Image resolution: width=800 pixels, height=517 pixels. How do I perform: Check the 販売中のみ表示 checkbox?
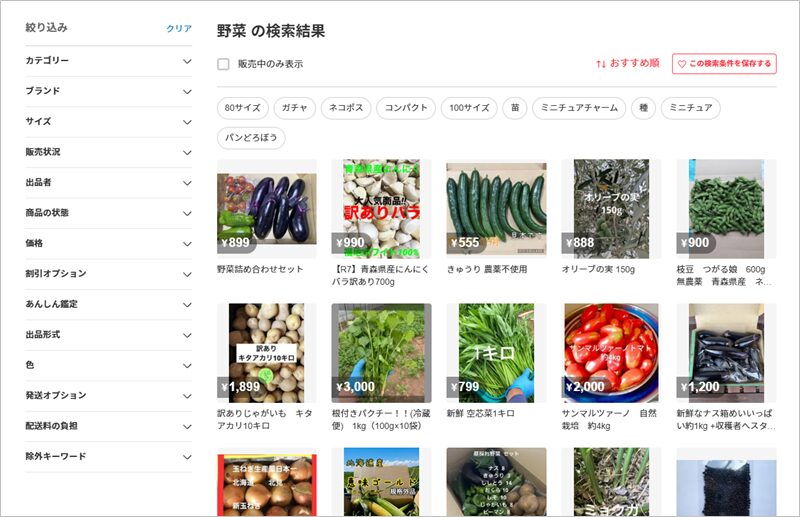click(x=223, y=64)
